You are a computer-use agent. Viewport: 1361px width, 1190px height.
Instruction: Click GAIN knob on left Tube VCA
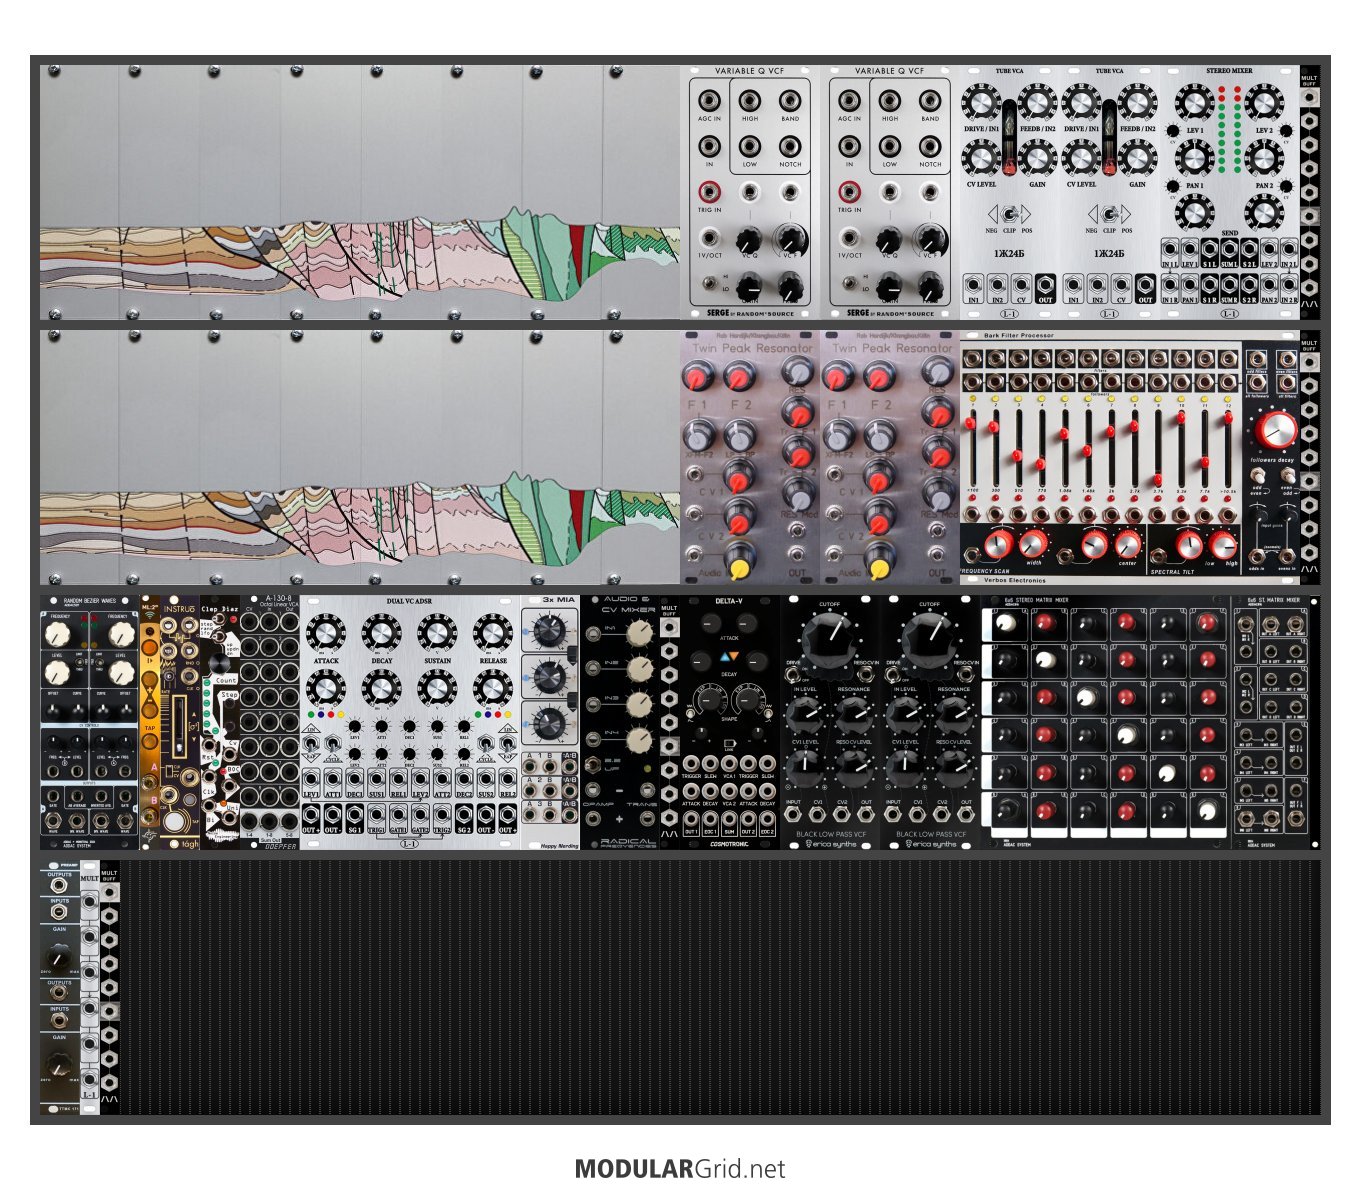click(1037, 158)
